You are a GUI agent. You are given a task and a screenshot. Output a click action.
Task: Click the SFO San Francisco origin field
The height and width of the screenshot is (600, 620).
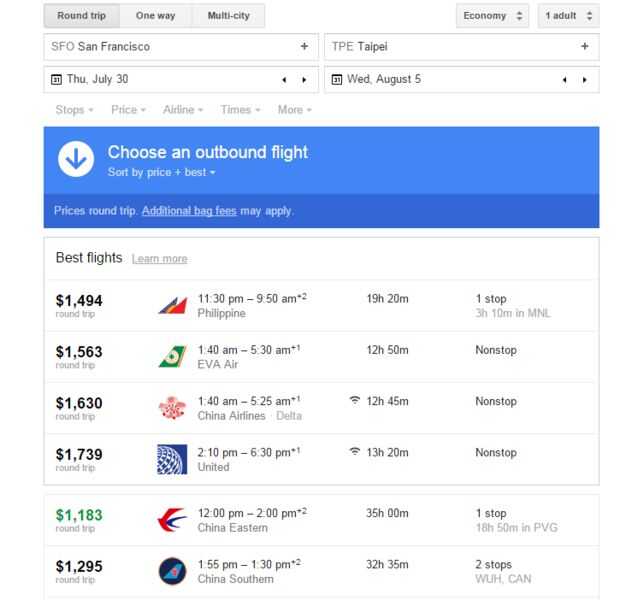tap(180, 47)
